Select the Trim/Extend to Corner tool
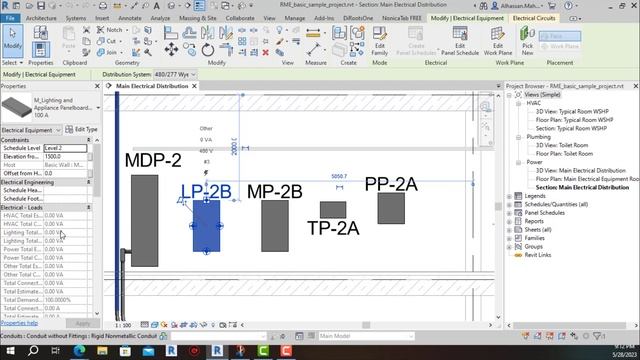This screenshot has width=640, height=360. point(226,50)
